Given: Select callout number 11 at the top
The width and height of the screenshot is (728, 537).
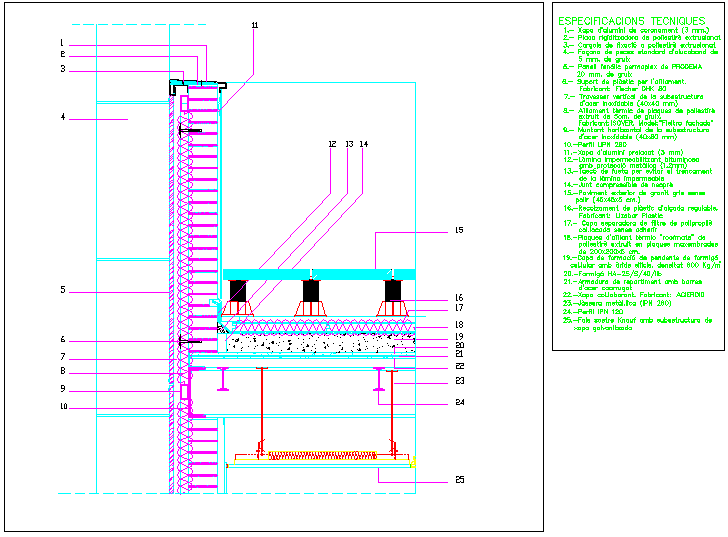Looking at the screenshot, I should pos(254,25).
